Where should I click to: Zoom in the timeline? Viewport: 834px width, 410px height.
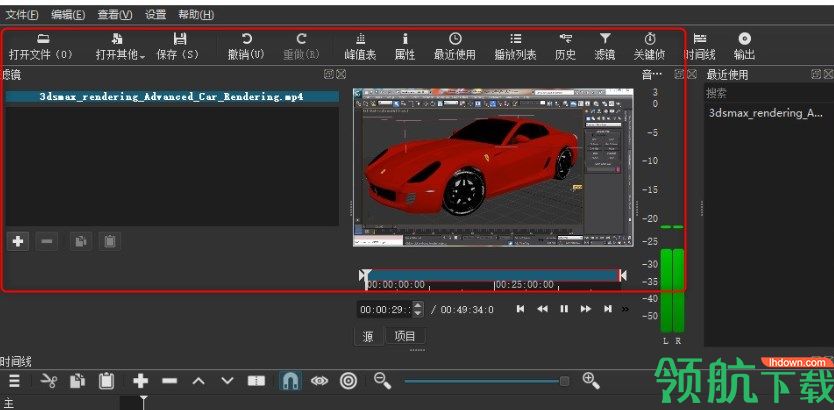[x=591, y=380]
